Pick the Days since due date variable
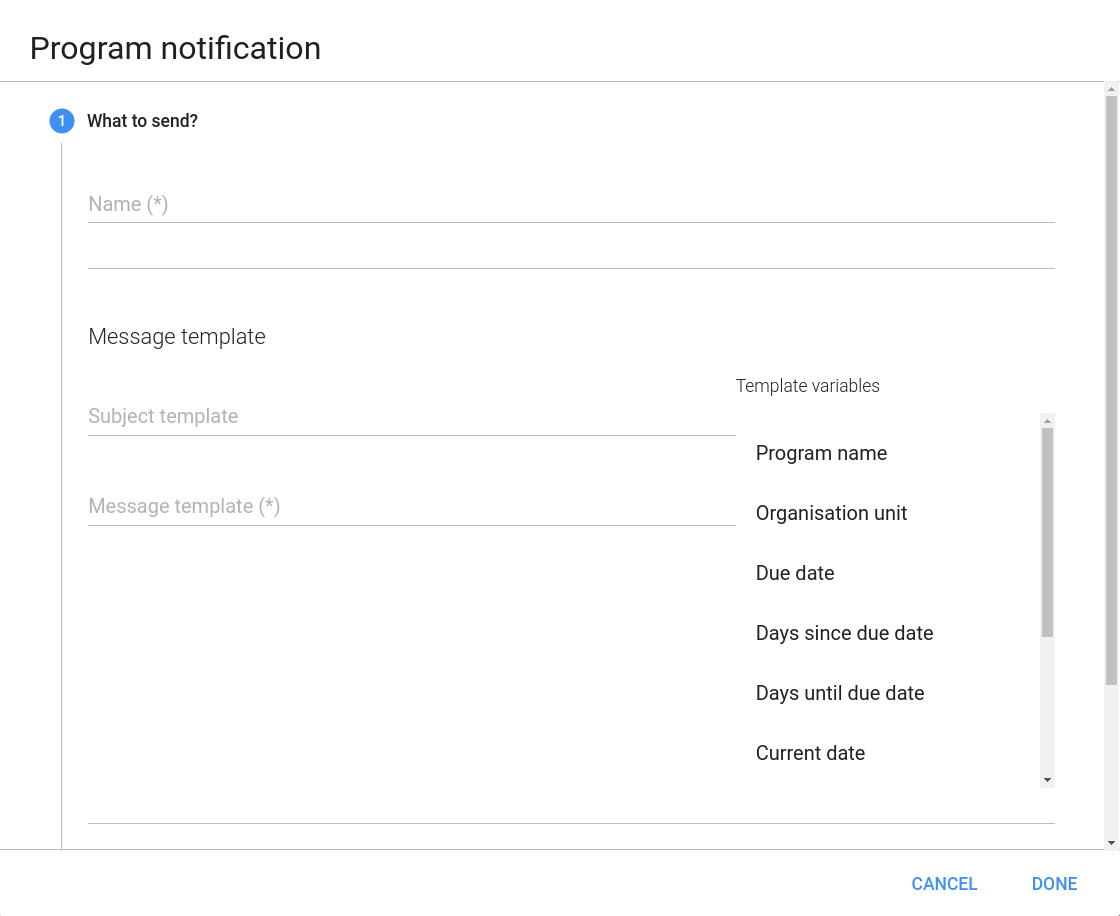Screen dimensions: 1120x916 coord(844,633)
